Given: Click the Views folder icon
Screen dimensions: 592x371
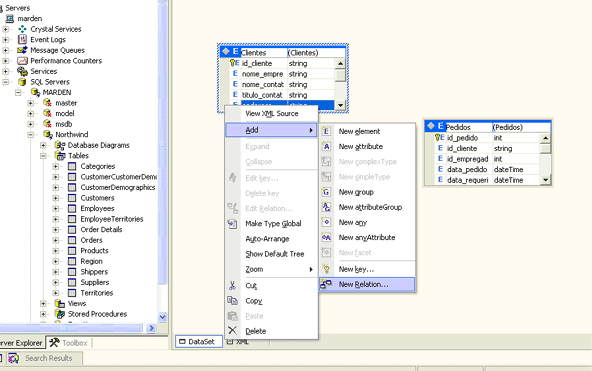Looking at the screenshot, I should (x=60, y=303).
